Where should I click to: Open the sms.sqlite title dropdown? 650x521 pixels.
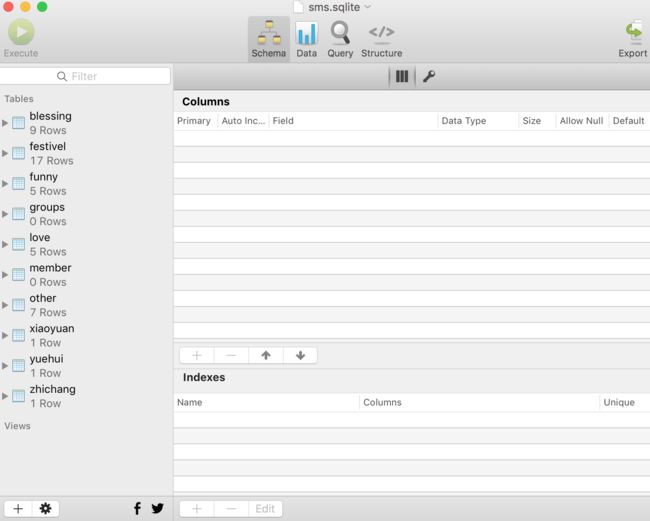(367, 7)
